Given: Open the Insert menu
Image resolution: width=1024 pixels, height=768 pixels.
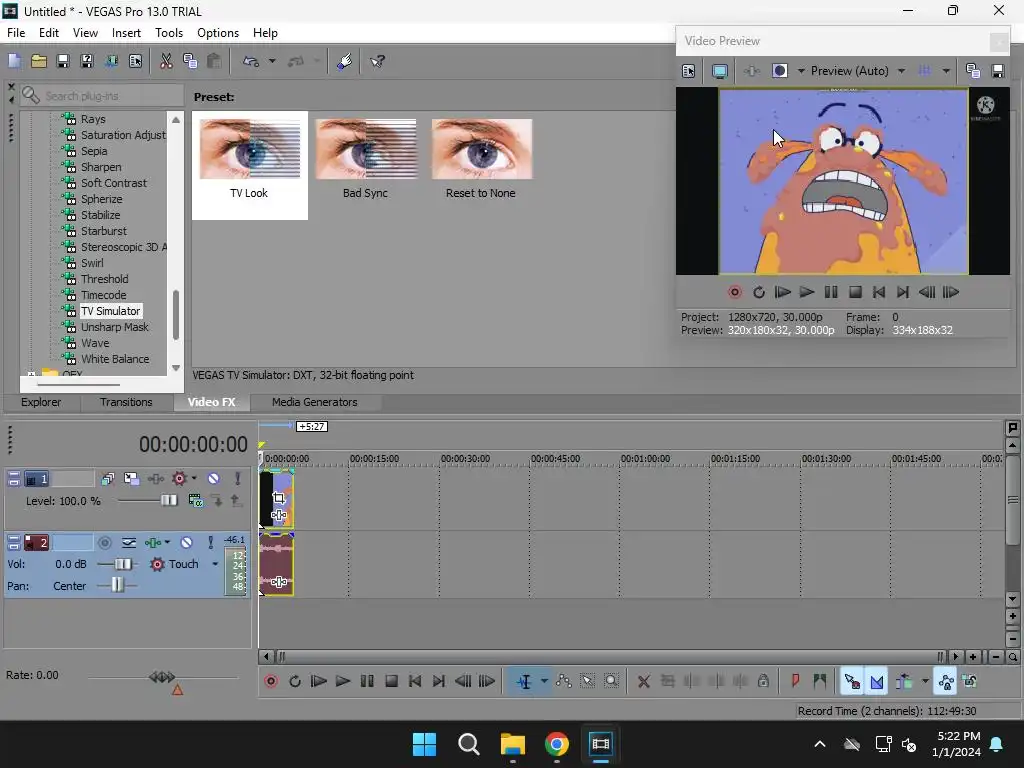Looking at the screenshot, I should (126, 33).
